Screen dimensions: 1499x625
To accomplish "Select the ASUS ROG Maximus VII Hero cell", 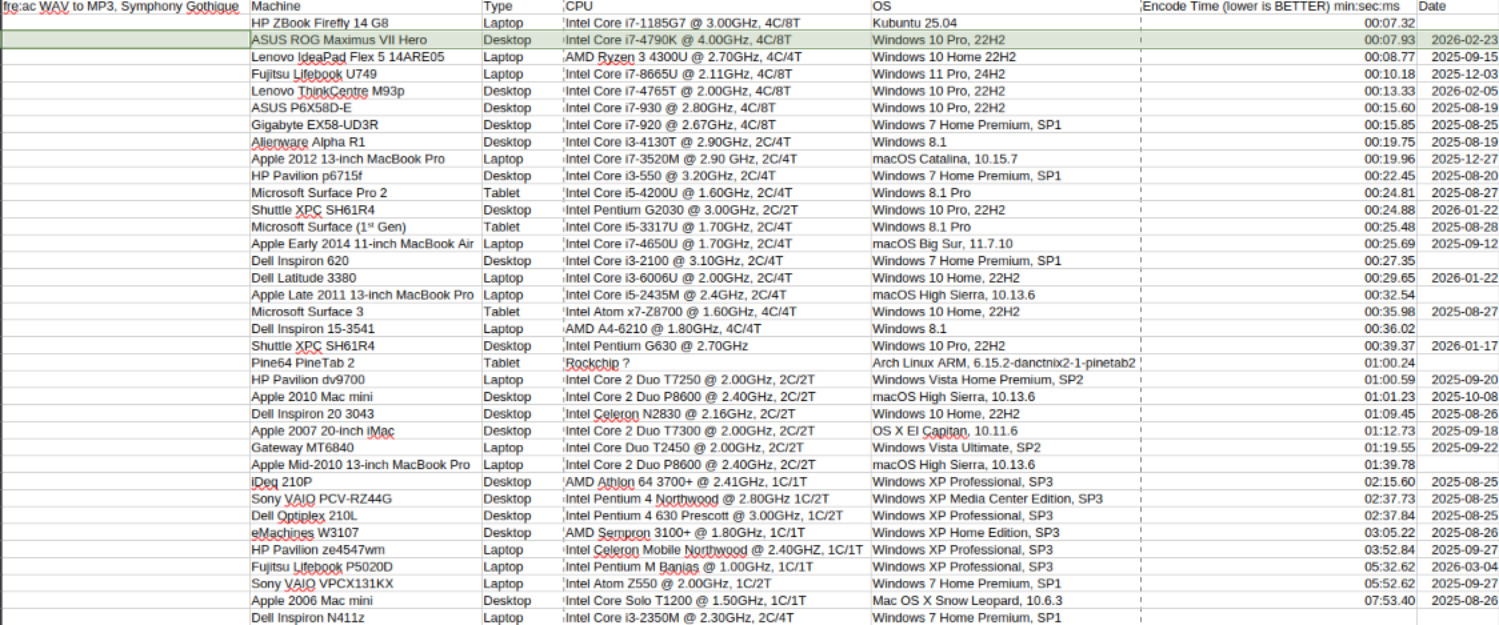I will tap(338, 40).
